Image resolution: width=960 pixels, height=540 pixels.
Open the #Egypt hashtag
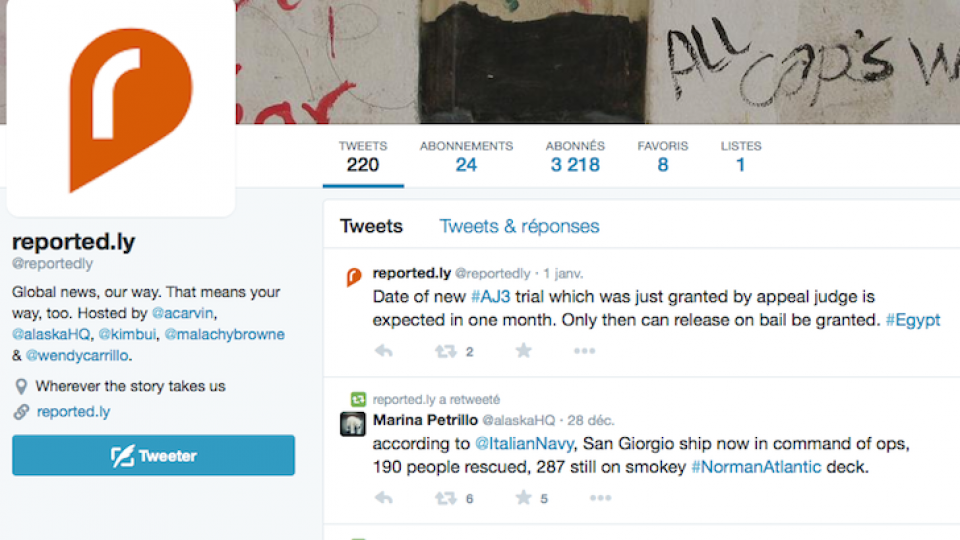[913, 320]
